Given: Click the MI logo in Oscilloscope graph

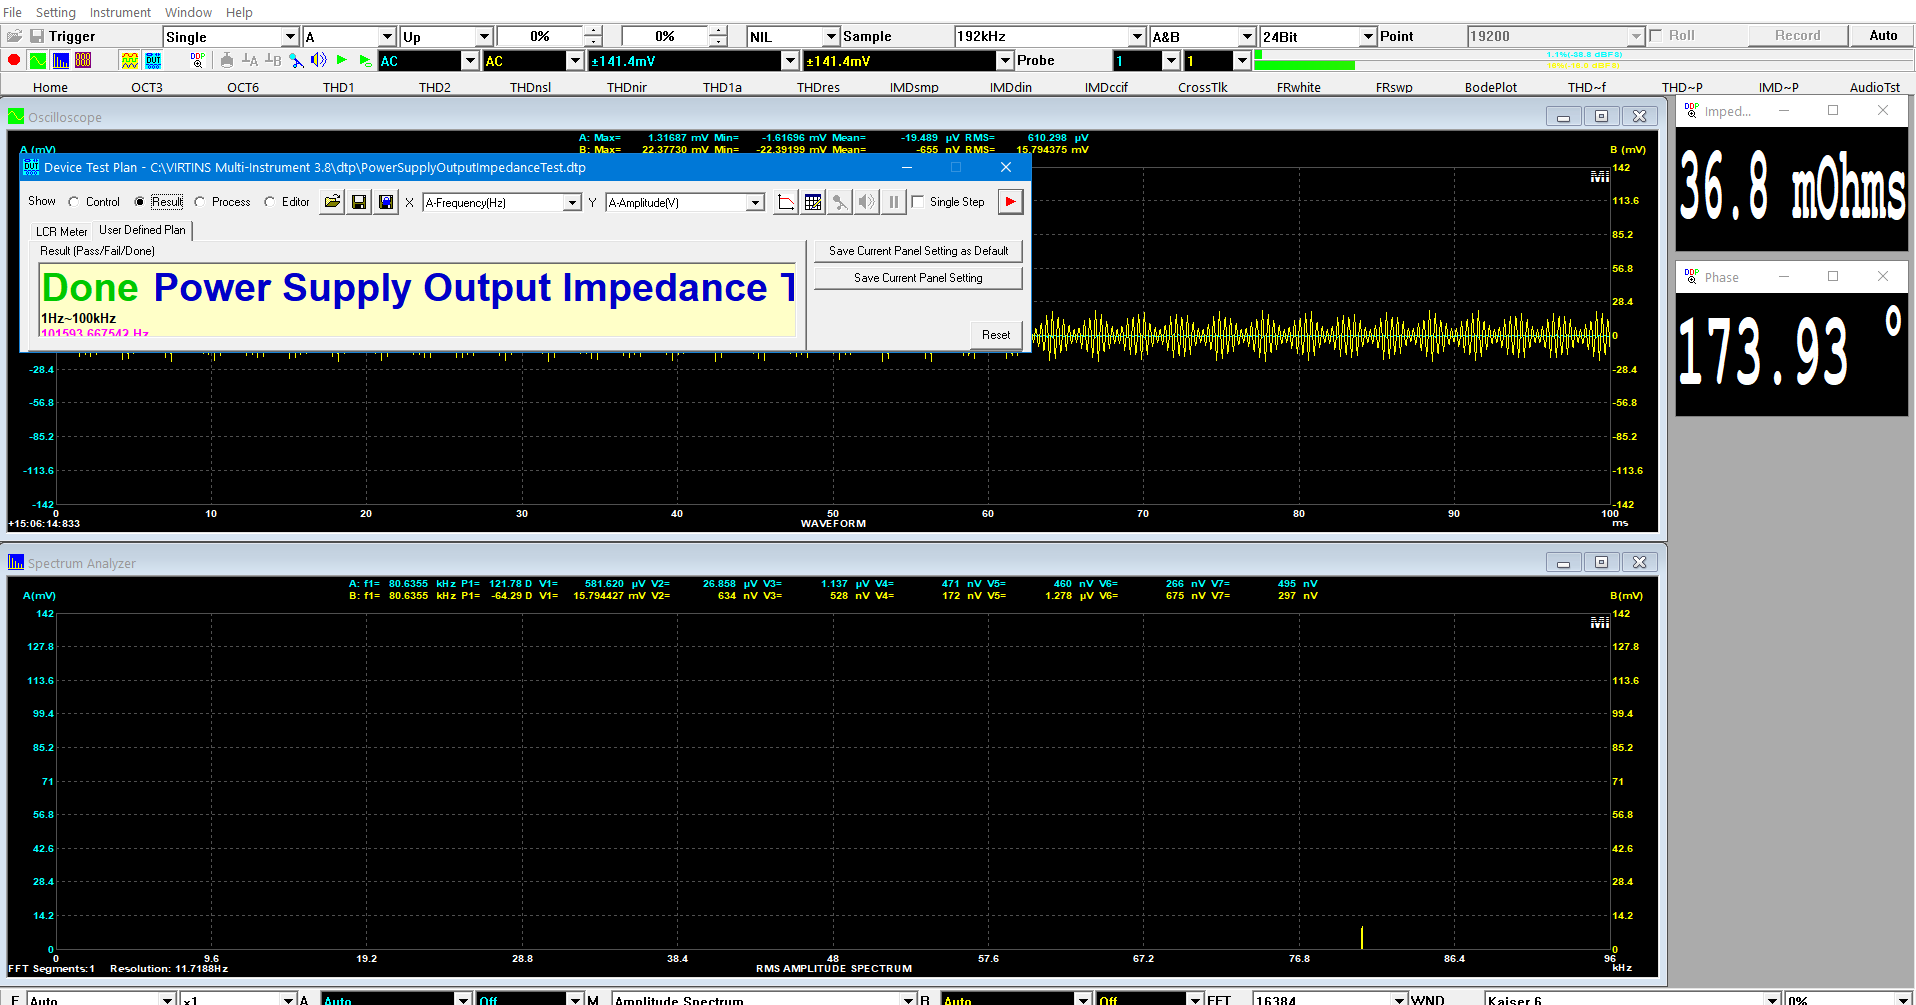Looking at the screenshot, I should pos(1600,177).
